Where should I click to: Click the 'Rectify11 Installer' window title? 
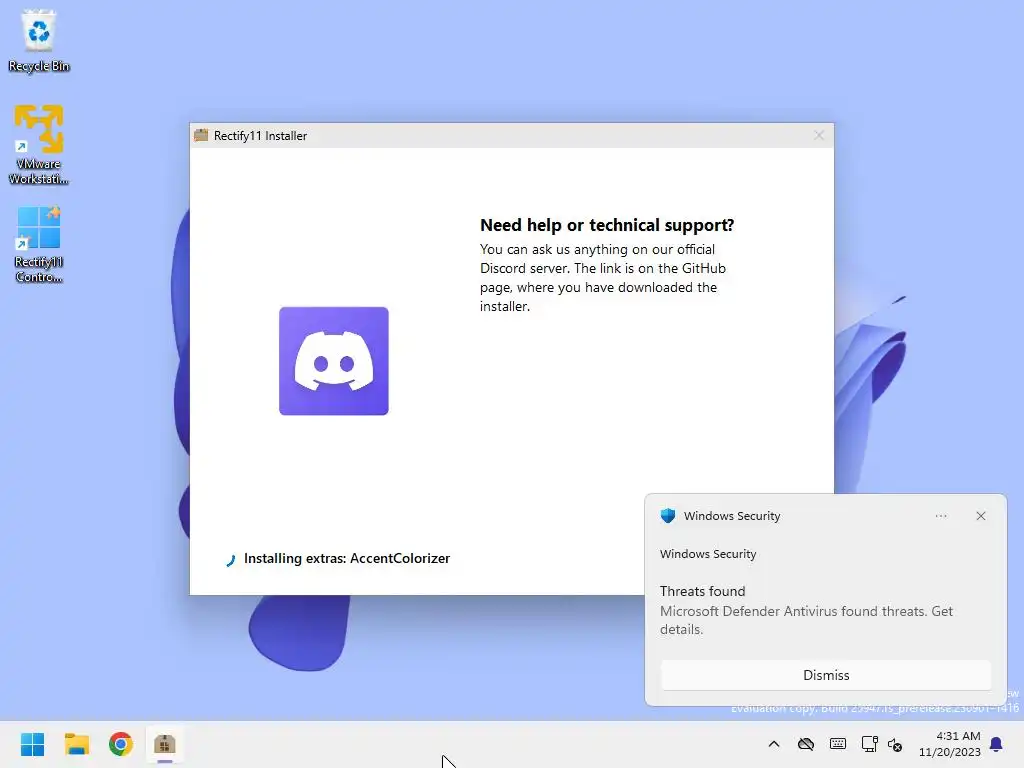click(261, 136)
